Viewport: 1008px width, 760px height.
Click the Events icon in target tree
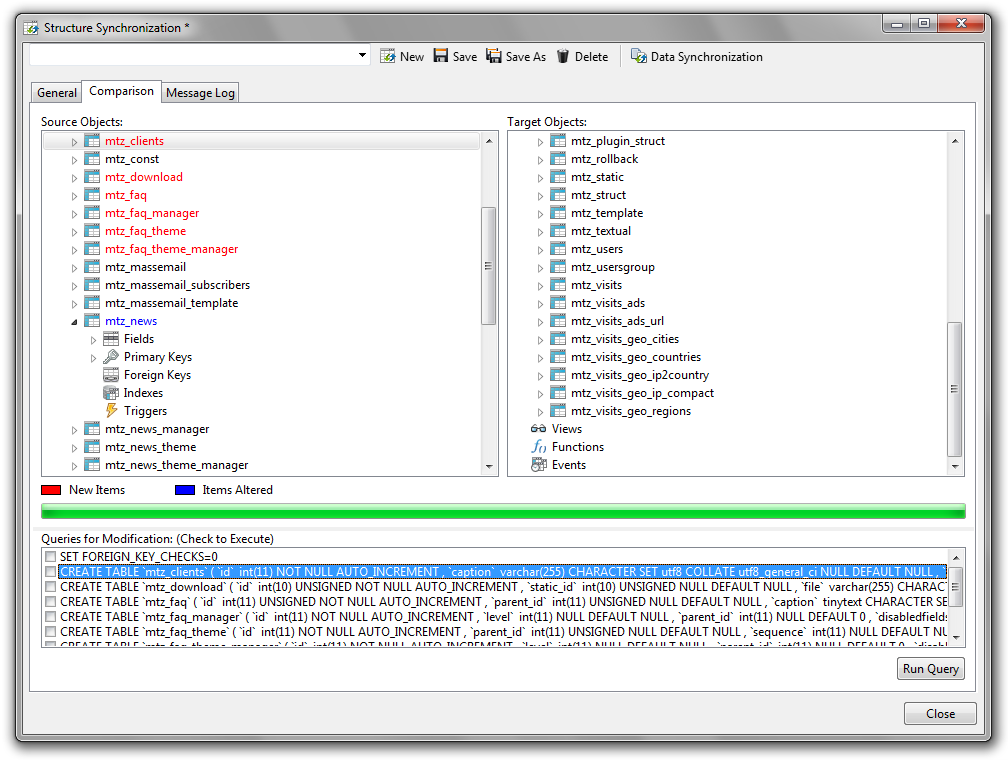pyautogui.click(x=539, y=464)
